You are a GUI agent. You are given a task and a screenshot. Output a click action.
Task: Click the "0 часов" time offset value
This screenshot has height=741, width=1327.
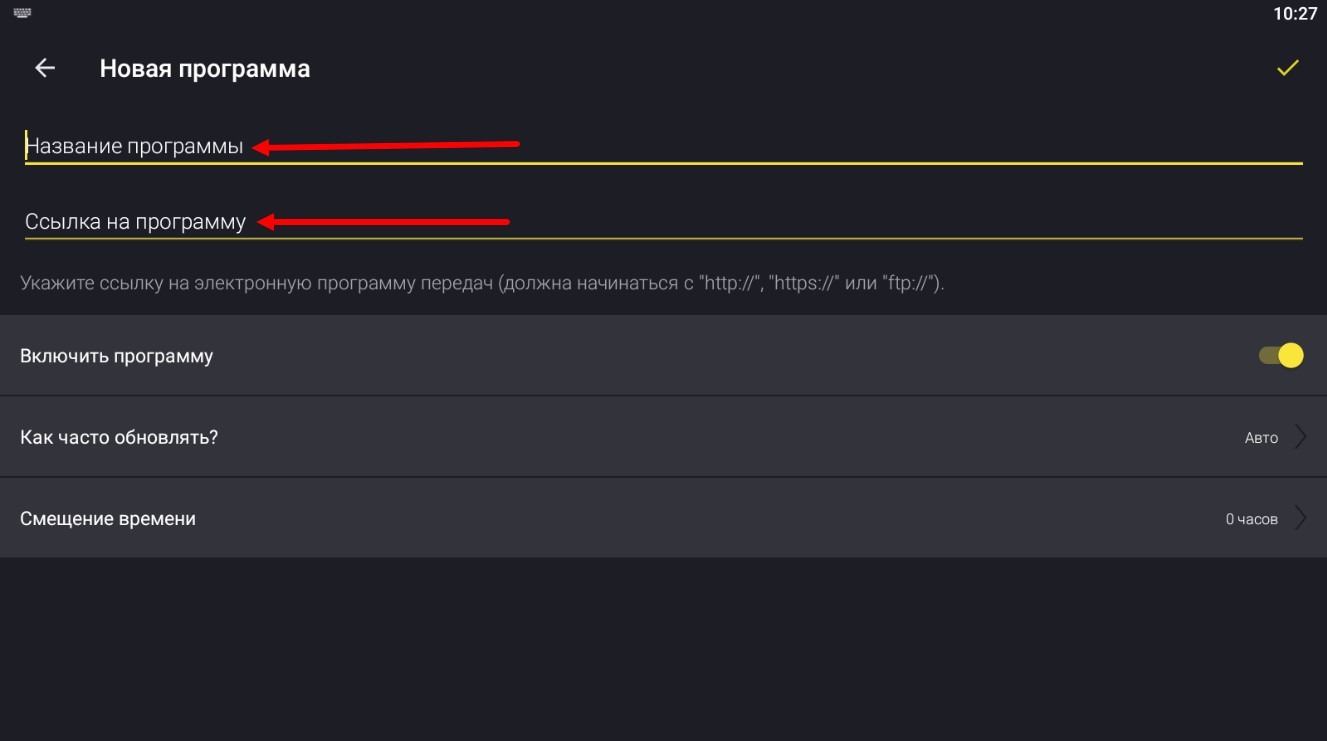tap(1251, 519)
